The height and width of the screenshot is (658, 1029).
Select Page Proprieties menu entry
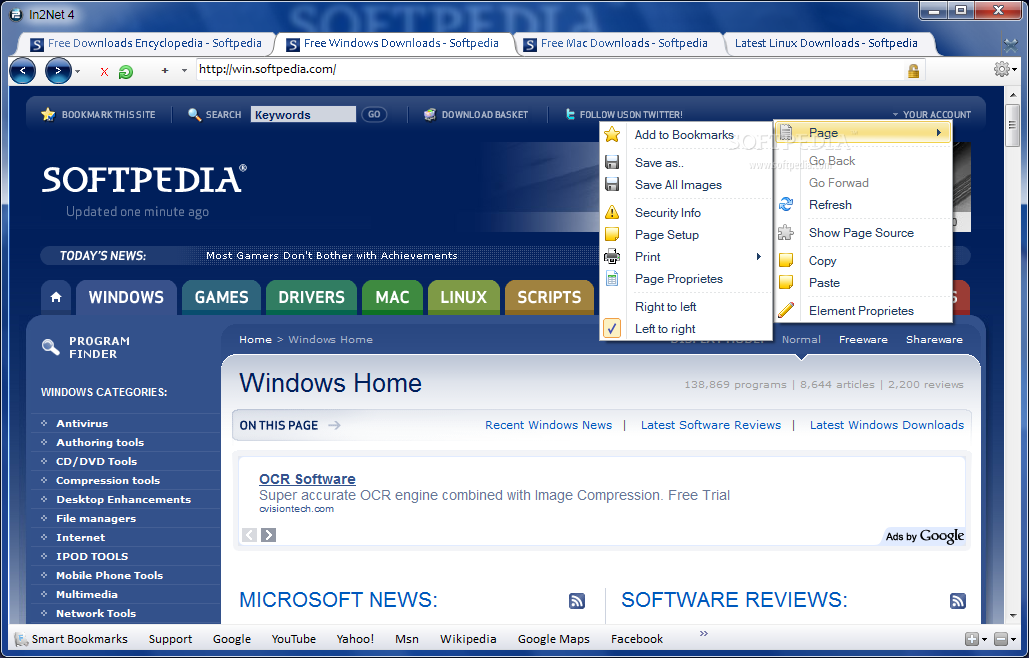pos(686,279)
